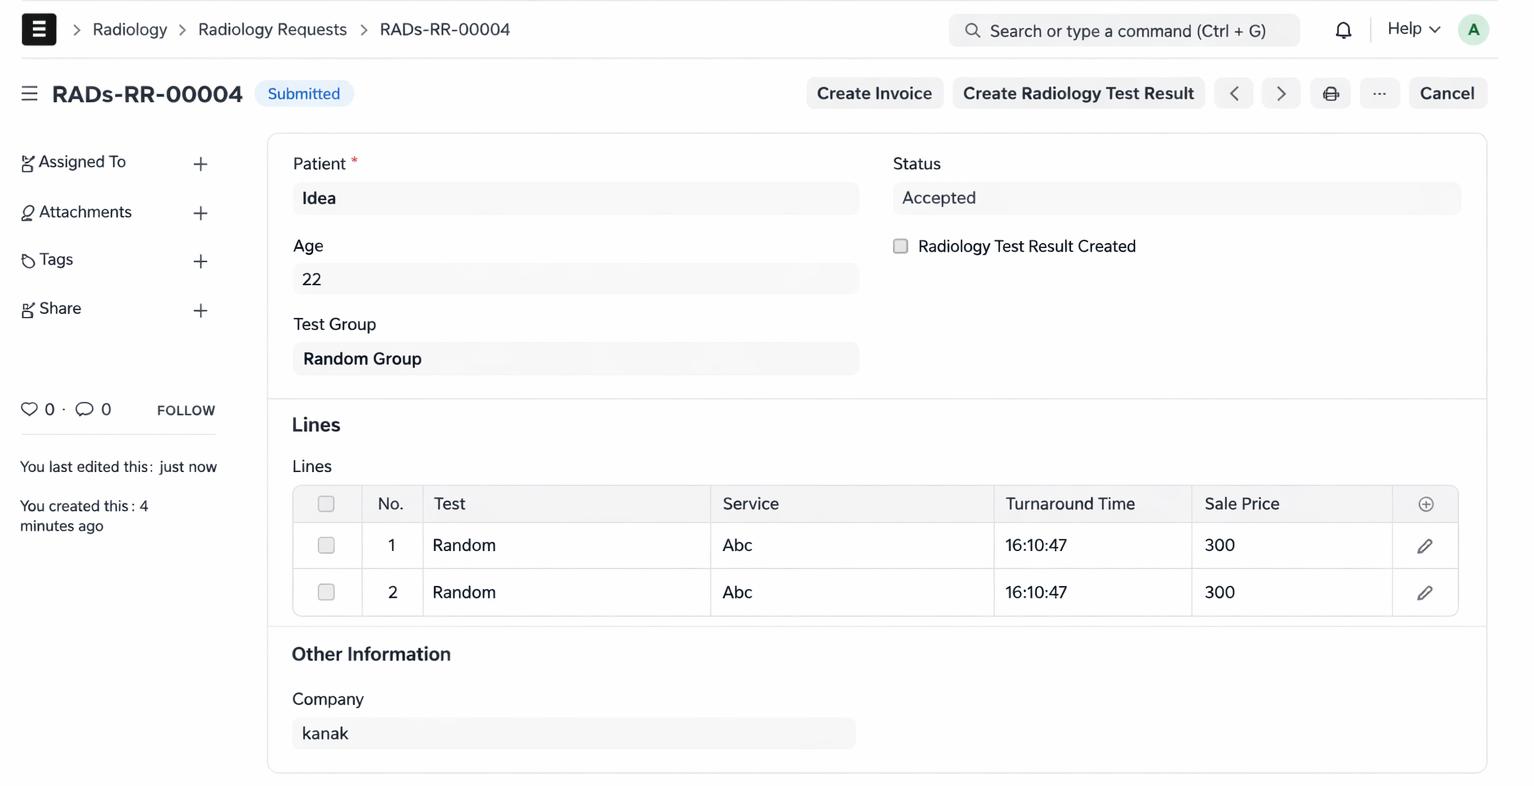Click the search magnifier icon

pyautogui.click(x=972, y=30)
